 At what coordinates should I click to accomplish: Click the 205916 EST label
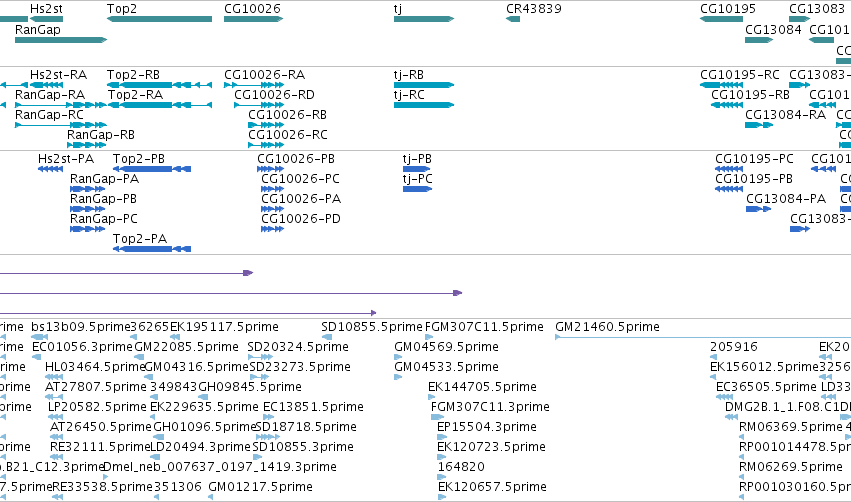click(x=733, y=347)
